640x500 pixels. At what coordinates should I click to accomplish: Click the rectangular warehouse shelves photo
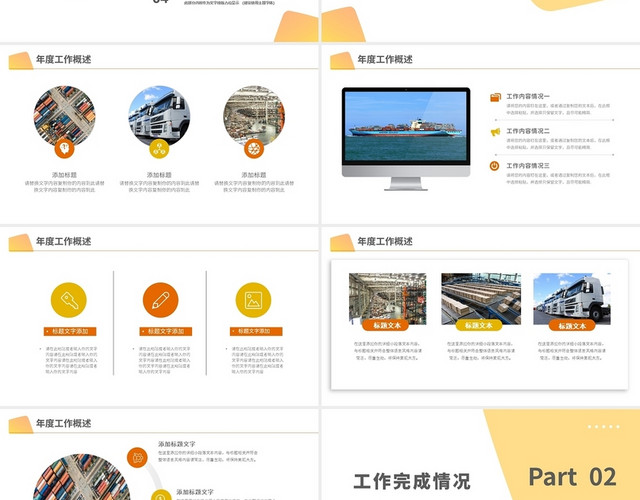(387, 299)
